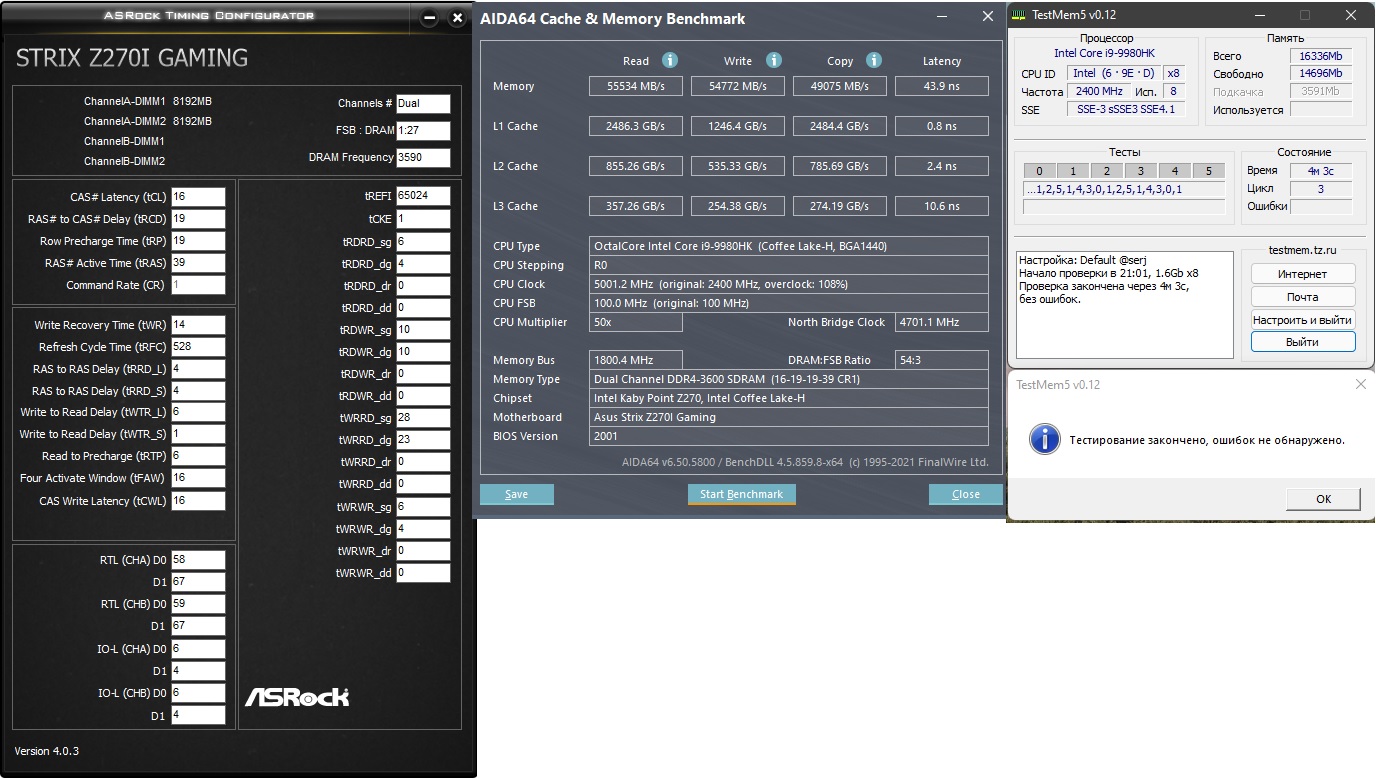
Task: Select the Refresh Cycle Time (tRFC) field
Action: click(x=198, y=347)
